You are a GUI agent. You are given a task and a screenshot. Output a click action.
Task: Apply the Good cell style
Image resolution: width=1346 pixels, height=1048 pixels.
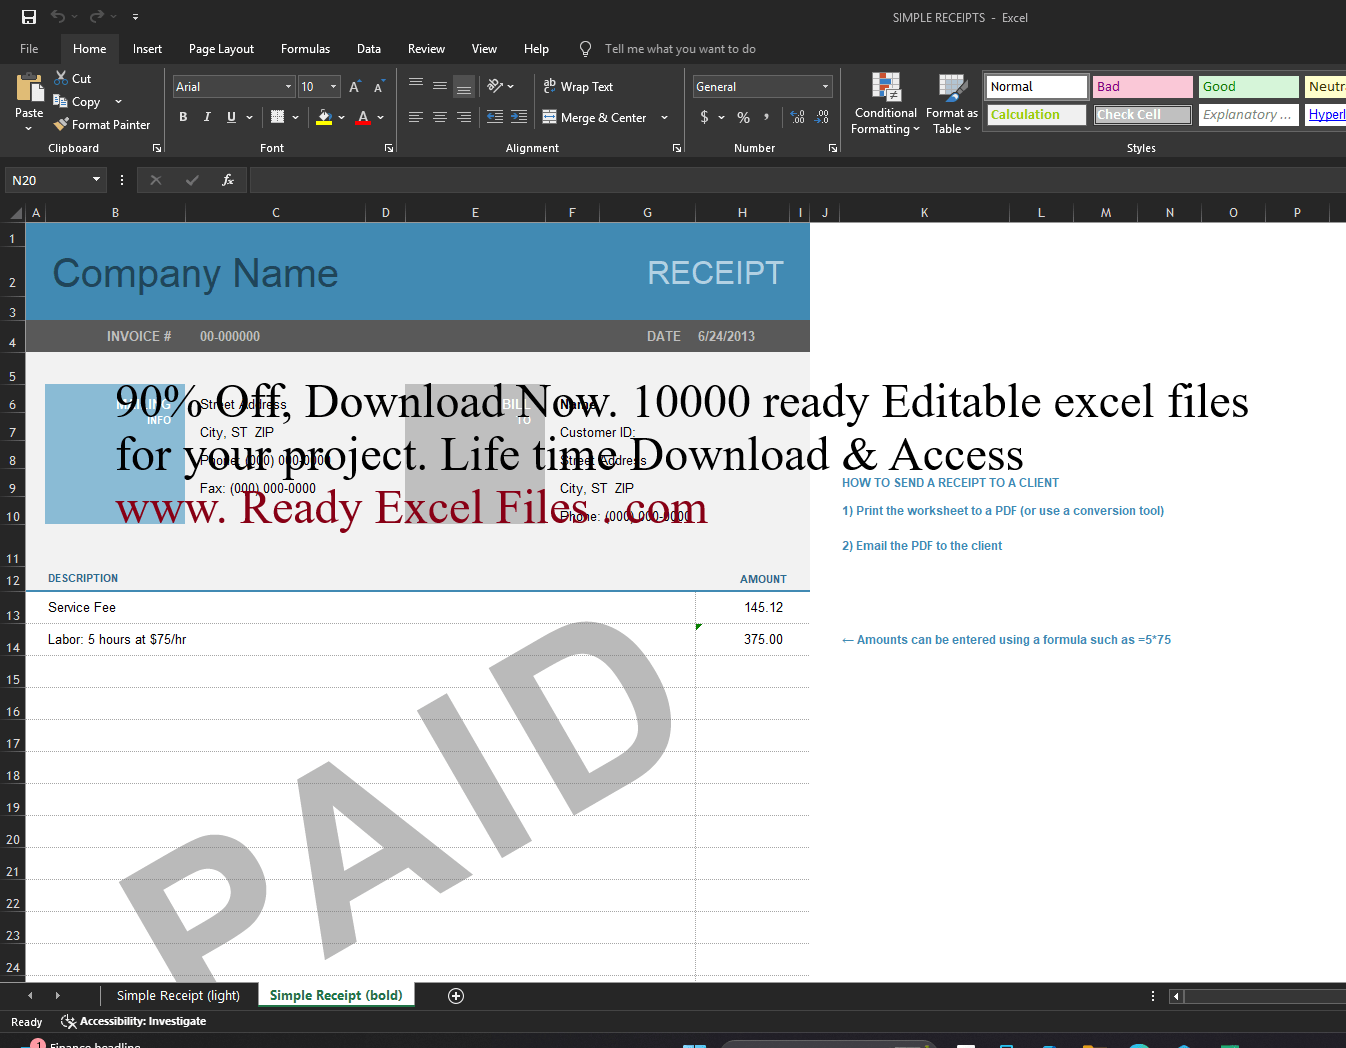coord(1248,87)
